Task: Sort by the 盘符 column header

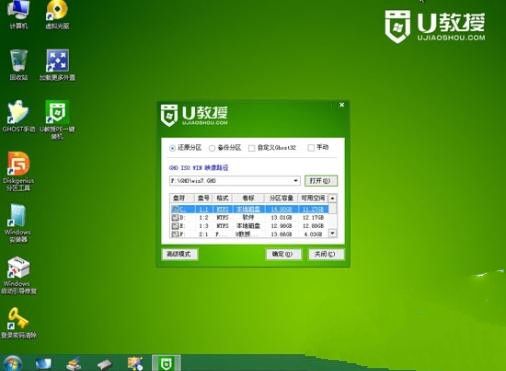Action: click(182, 198)
